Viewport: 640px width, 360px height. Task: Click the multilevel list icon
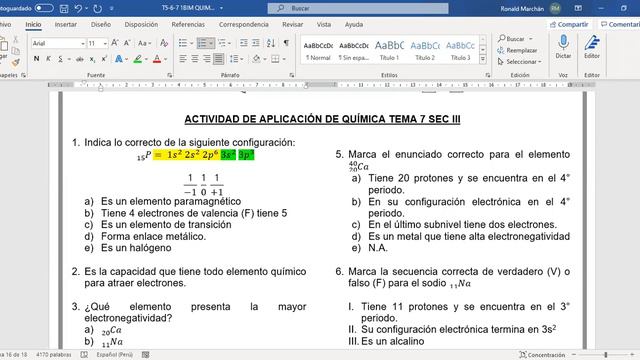222,43
